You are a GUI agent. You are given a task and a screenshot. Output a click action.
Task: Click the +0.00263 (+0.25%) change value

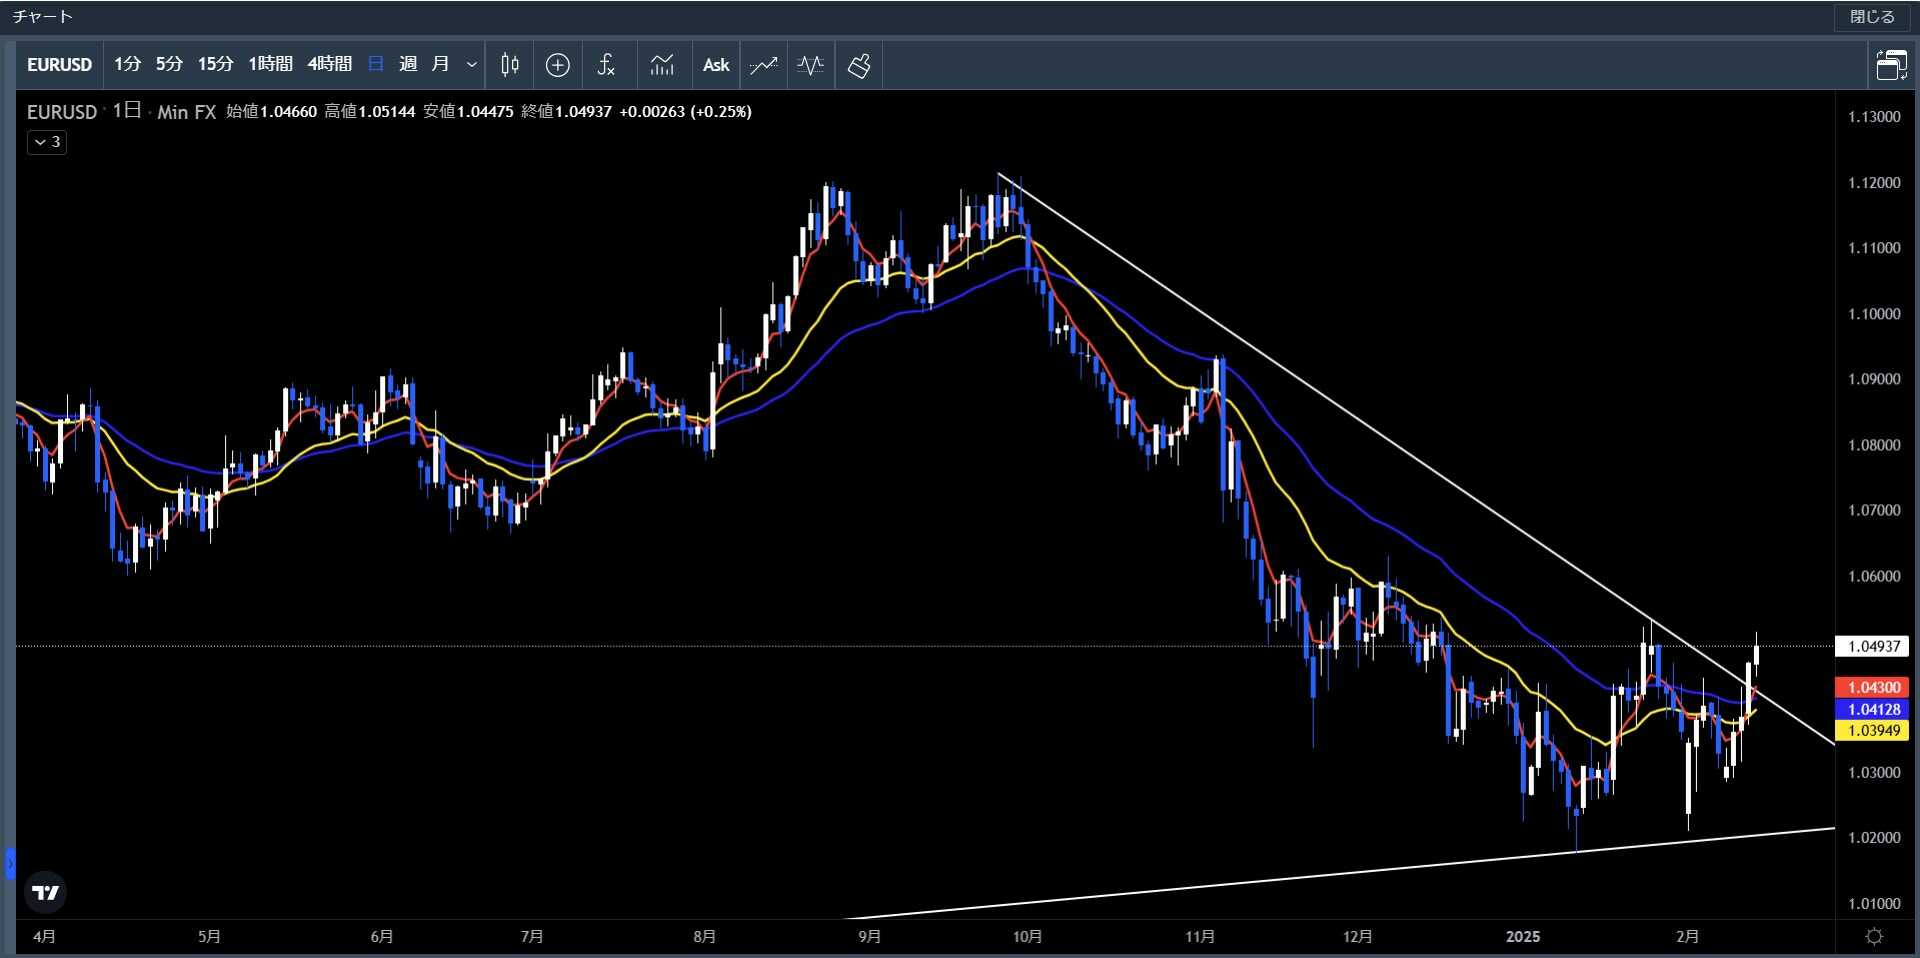click(685, 112)
